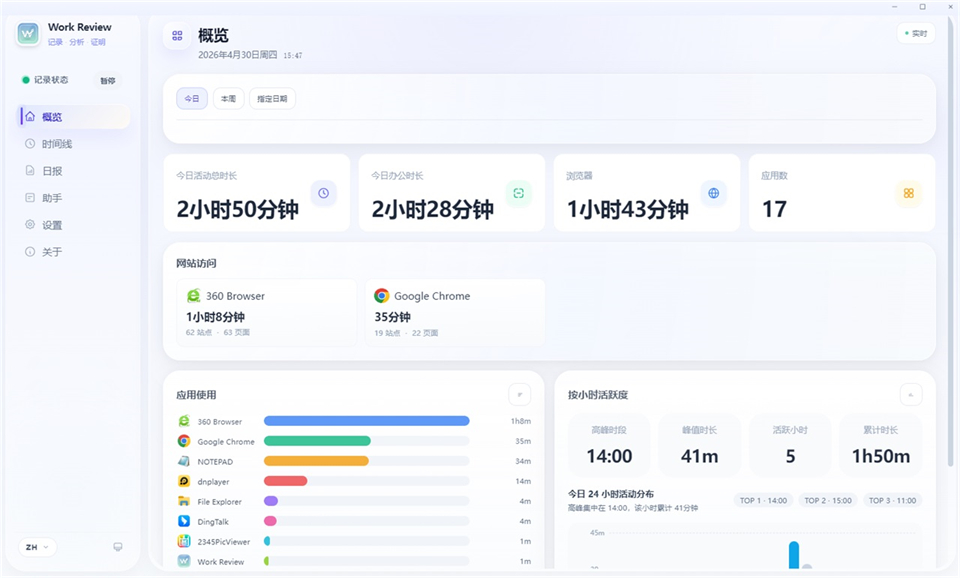960x578 pixels.
Task: Click the 2345PicViewer app icon
Action: (x=184, y=541)
